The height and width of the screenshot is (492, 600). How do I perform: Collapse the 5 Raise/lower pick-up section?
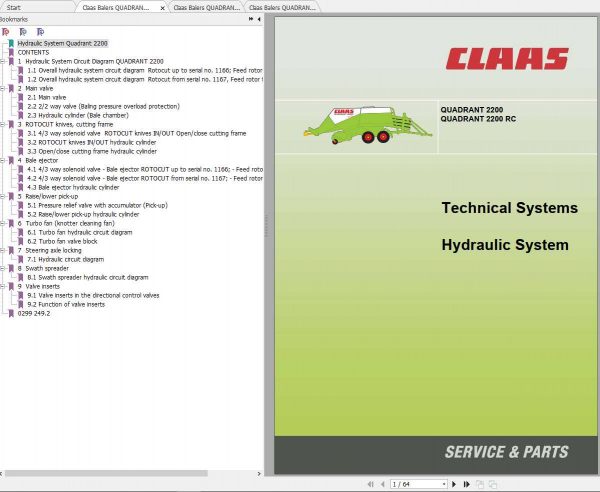pos(2,196)
